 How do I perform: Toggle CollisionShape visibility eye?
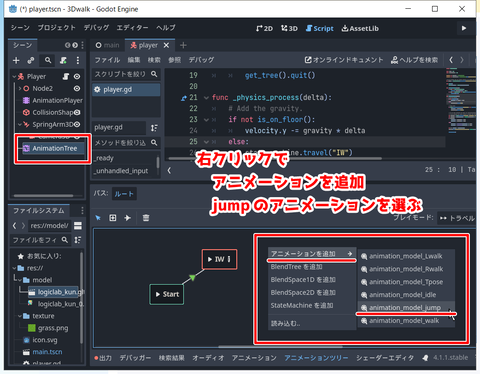pos(77,112)
